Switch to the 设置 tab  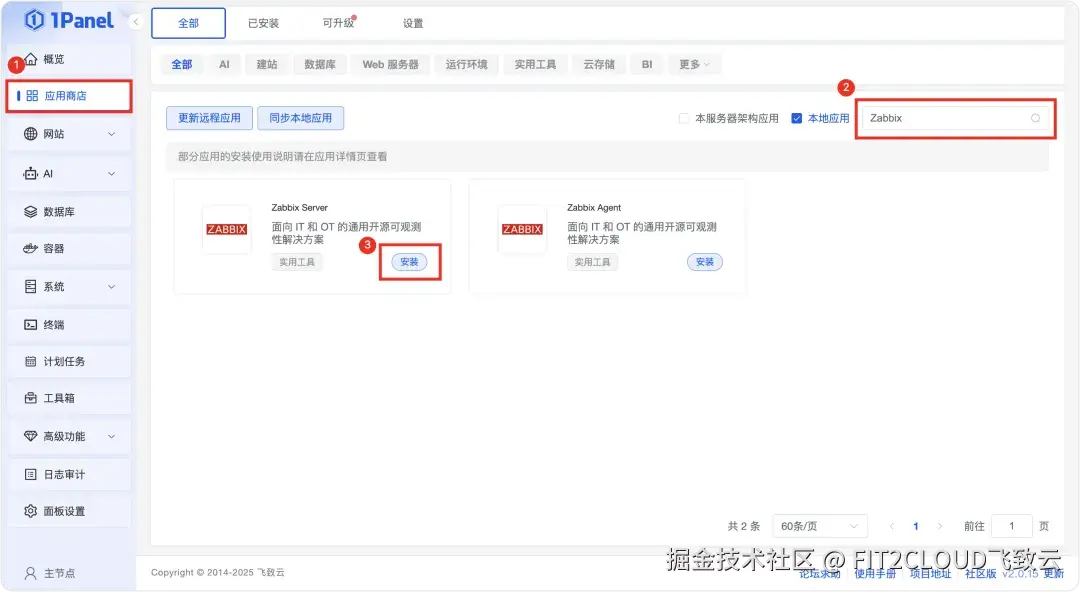coord(413,23)
